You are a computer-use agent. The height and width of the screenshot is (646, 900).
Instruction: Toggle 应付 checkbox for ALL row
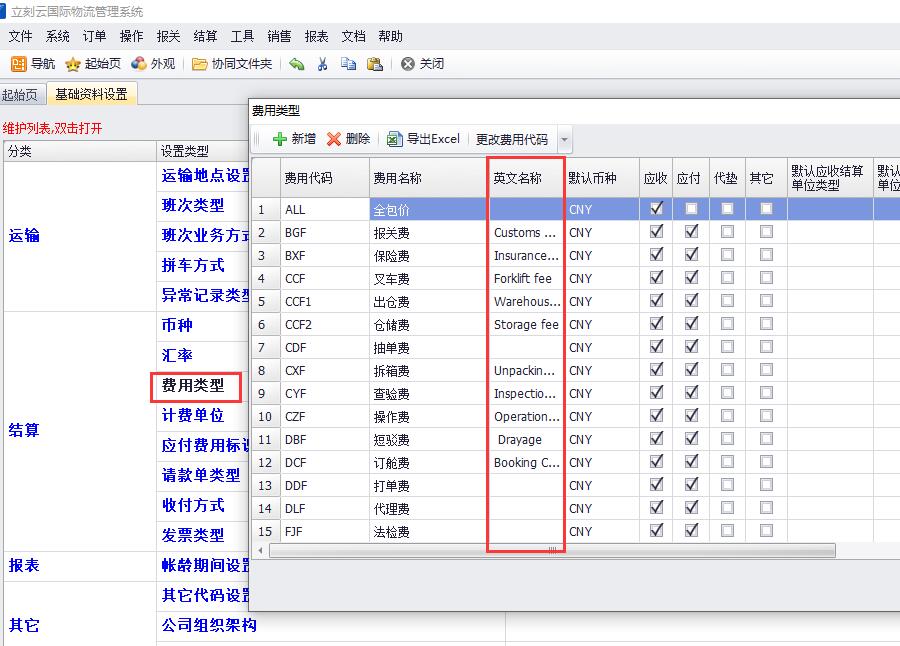(691, 209)
